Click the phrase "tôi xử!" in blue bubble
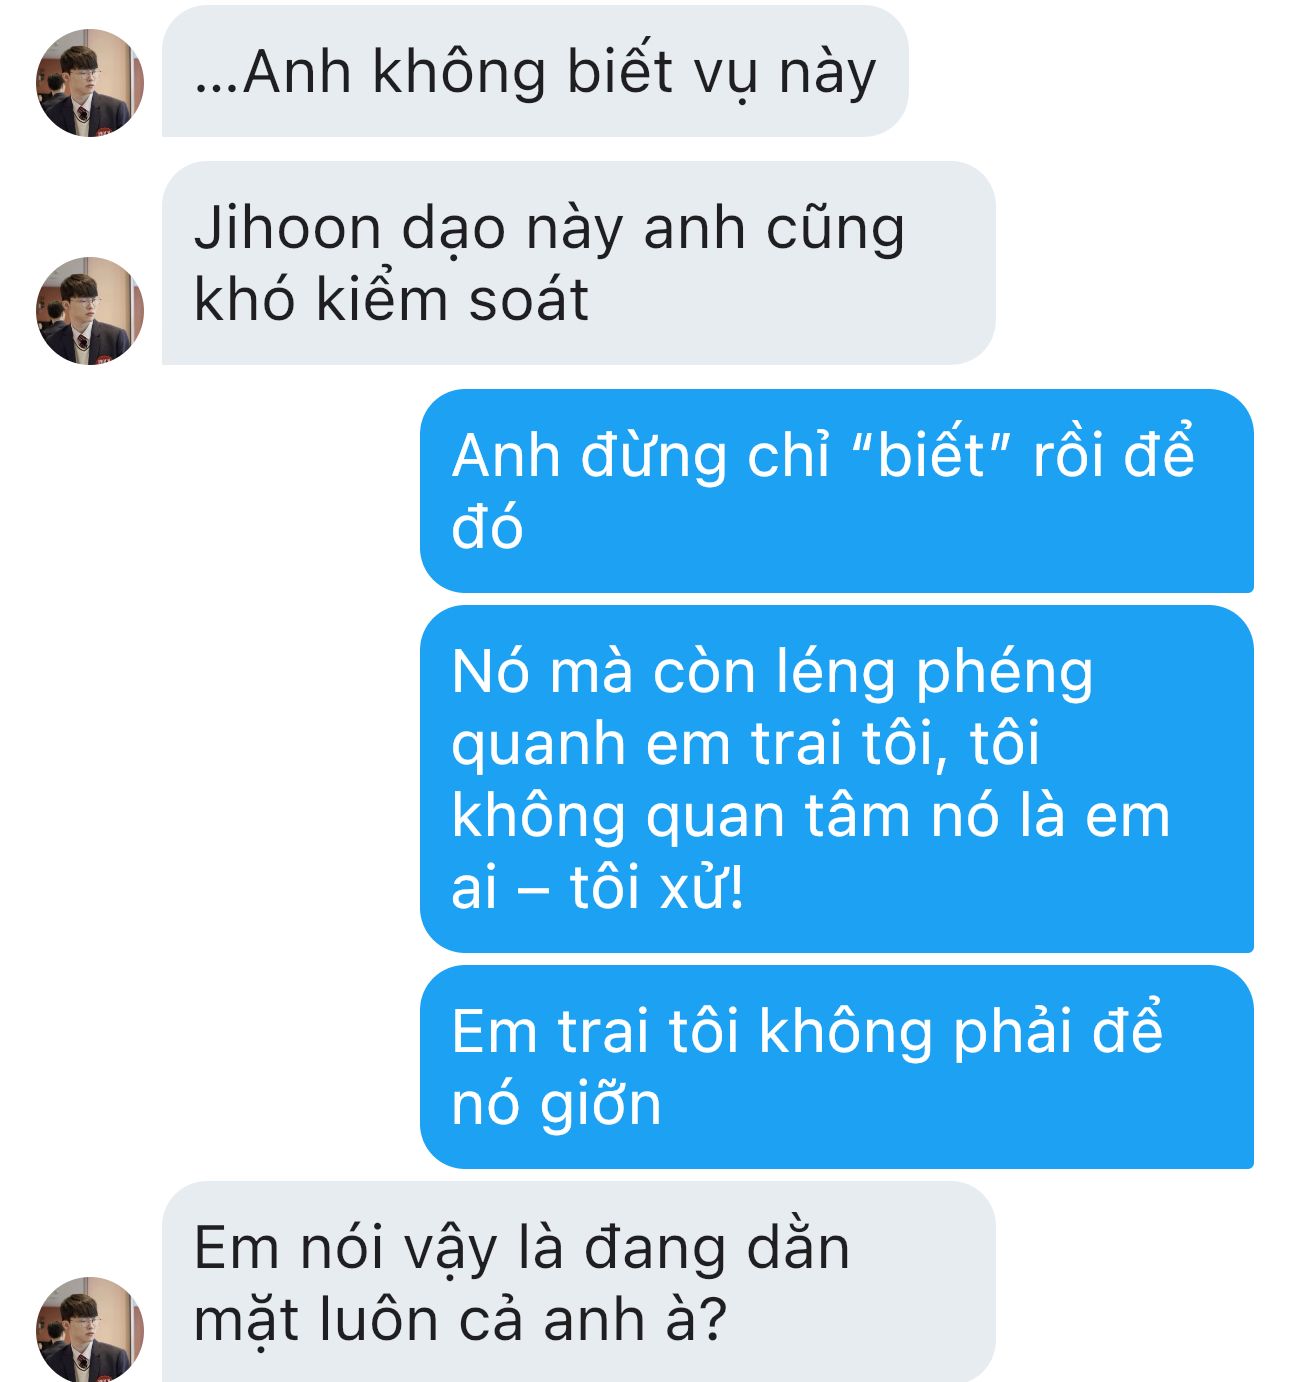 pyautogui.click(x=657, y=887)
